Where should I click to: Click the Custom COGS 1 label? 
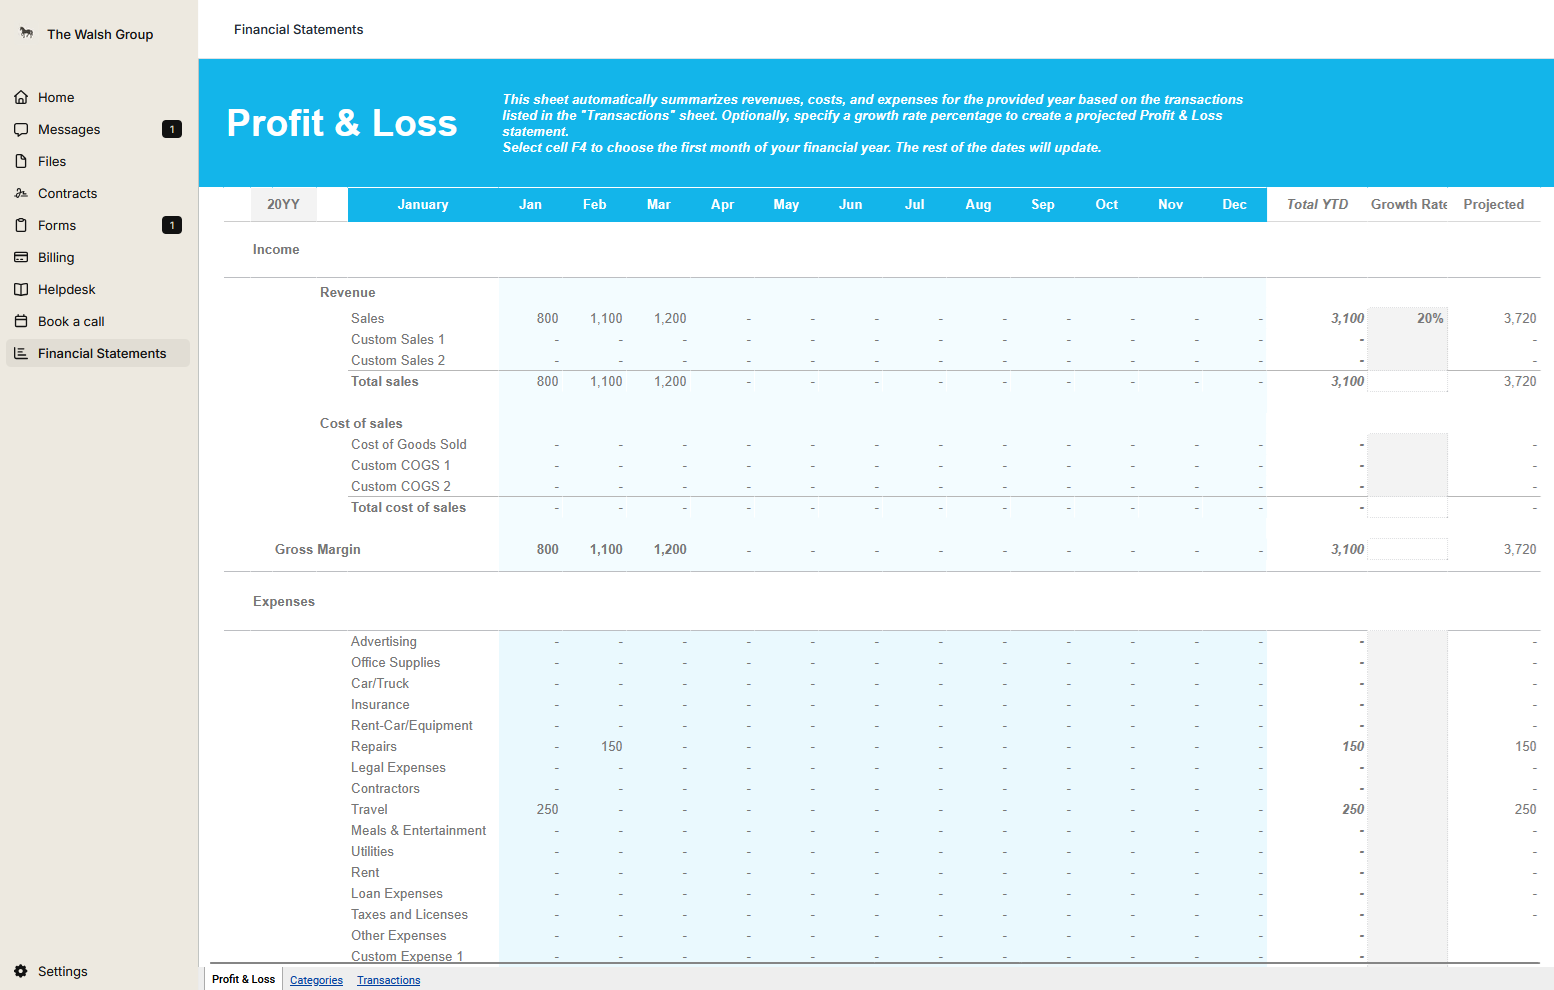(x=401, y=465)
